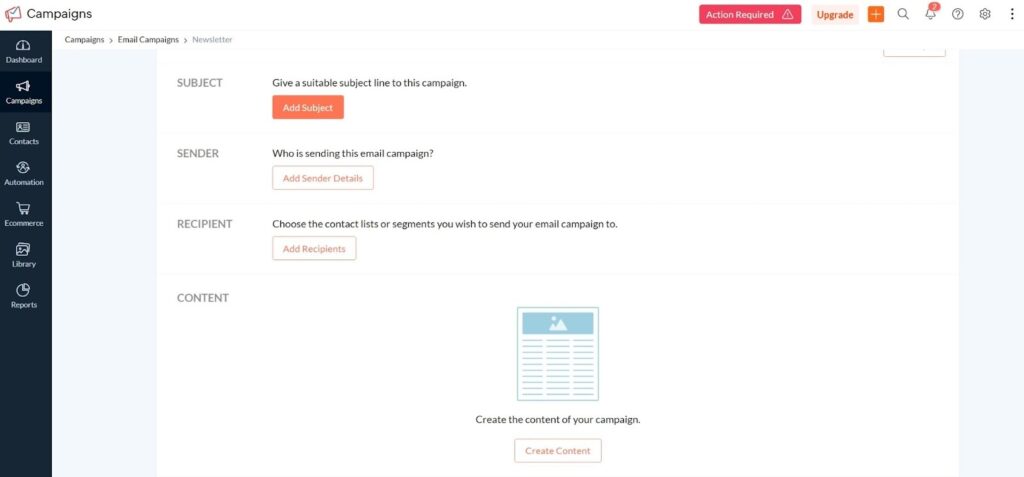Open the notifications bell
1024x477 pixels.
pos(931,15)
